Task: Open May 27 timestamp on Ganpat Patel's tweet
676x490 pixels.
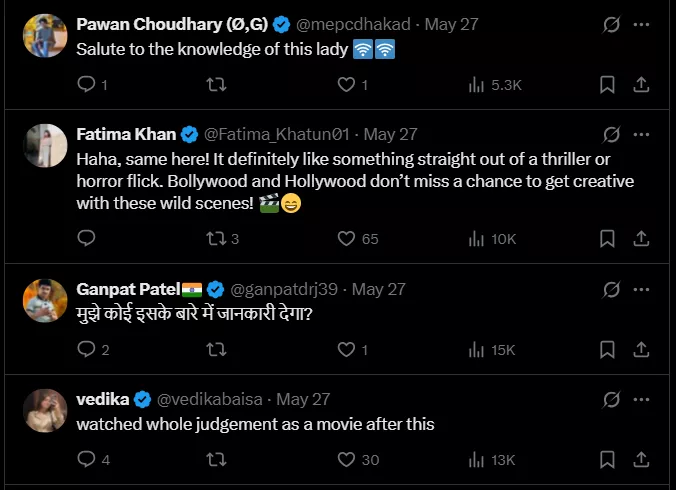Action: point(379,289)
